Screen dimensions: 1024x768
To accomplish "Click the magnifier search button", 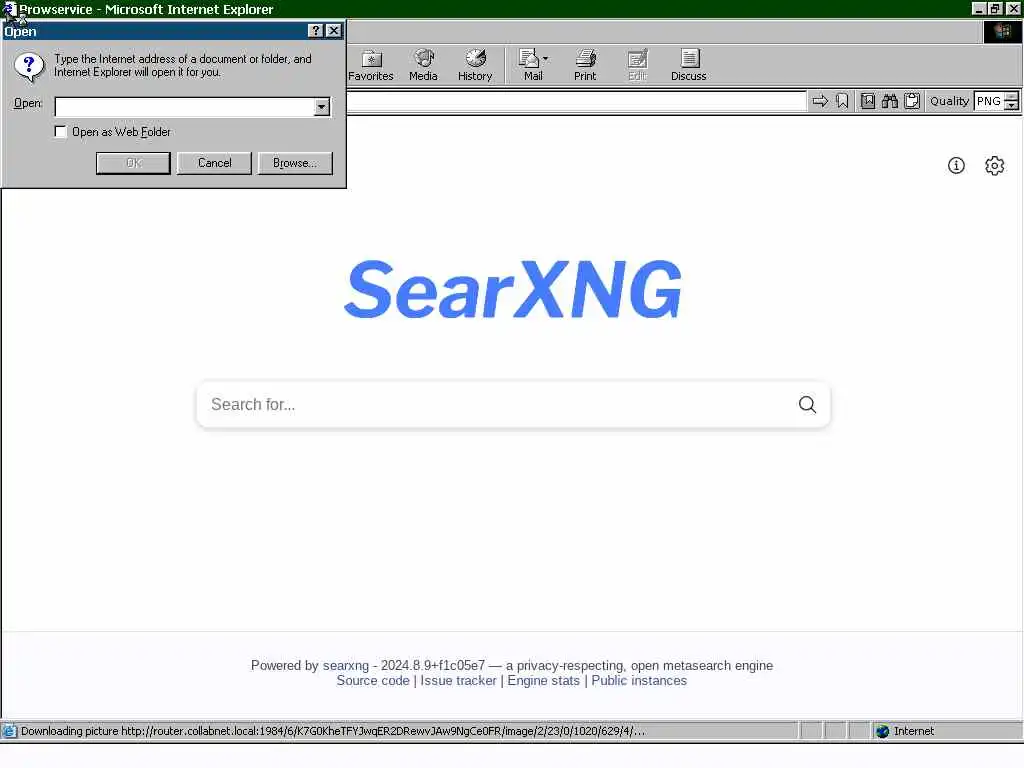I will (807, 405).
